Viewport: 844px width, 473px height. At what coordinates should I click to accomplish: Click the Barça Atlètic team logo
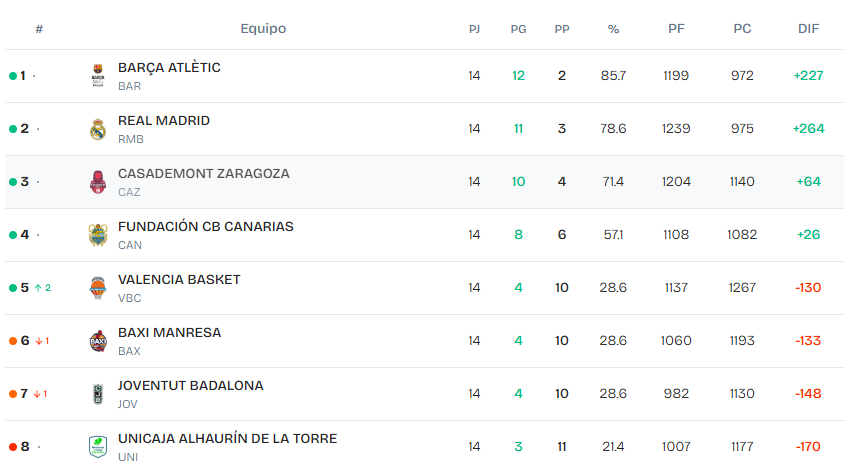pos(97,76)
